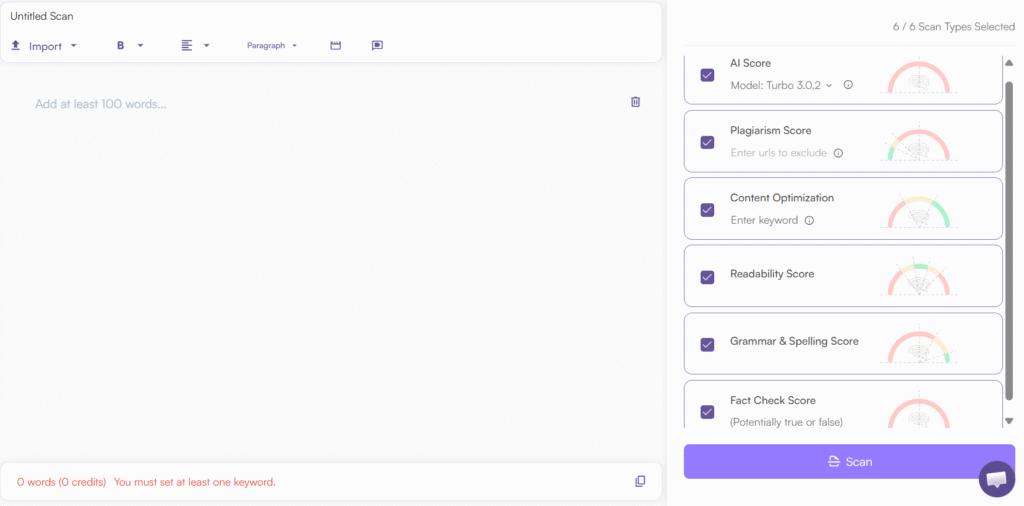Click the Content Optimization label

(782, 198)
